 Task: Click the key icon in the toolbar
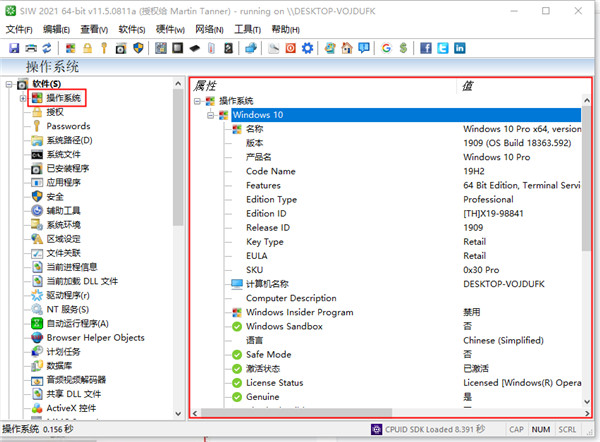point(104,48)
